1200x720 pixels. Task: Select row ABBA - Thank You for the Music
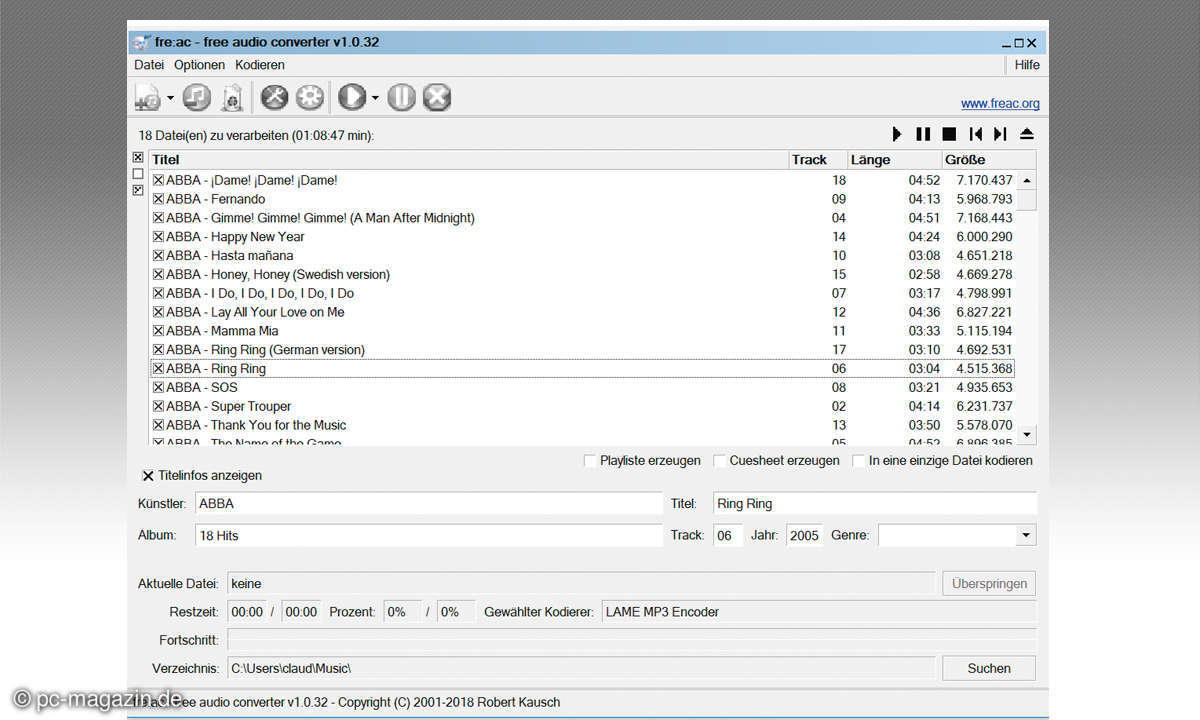click(x=582, y=425)
